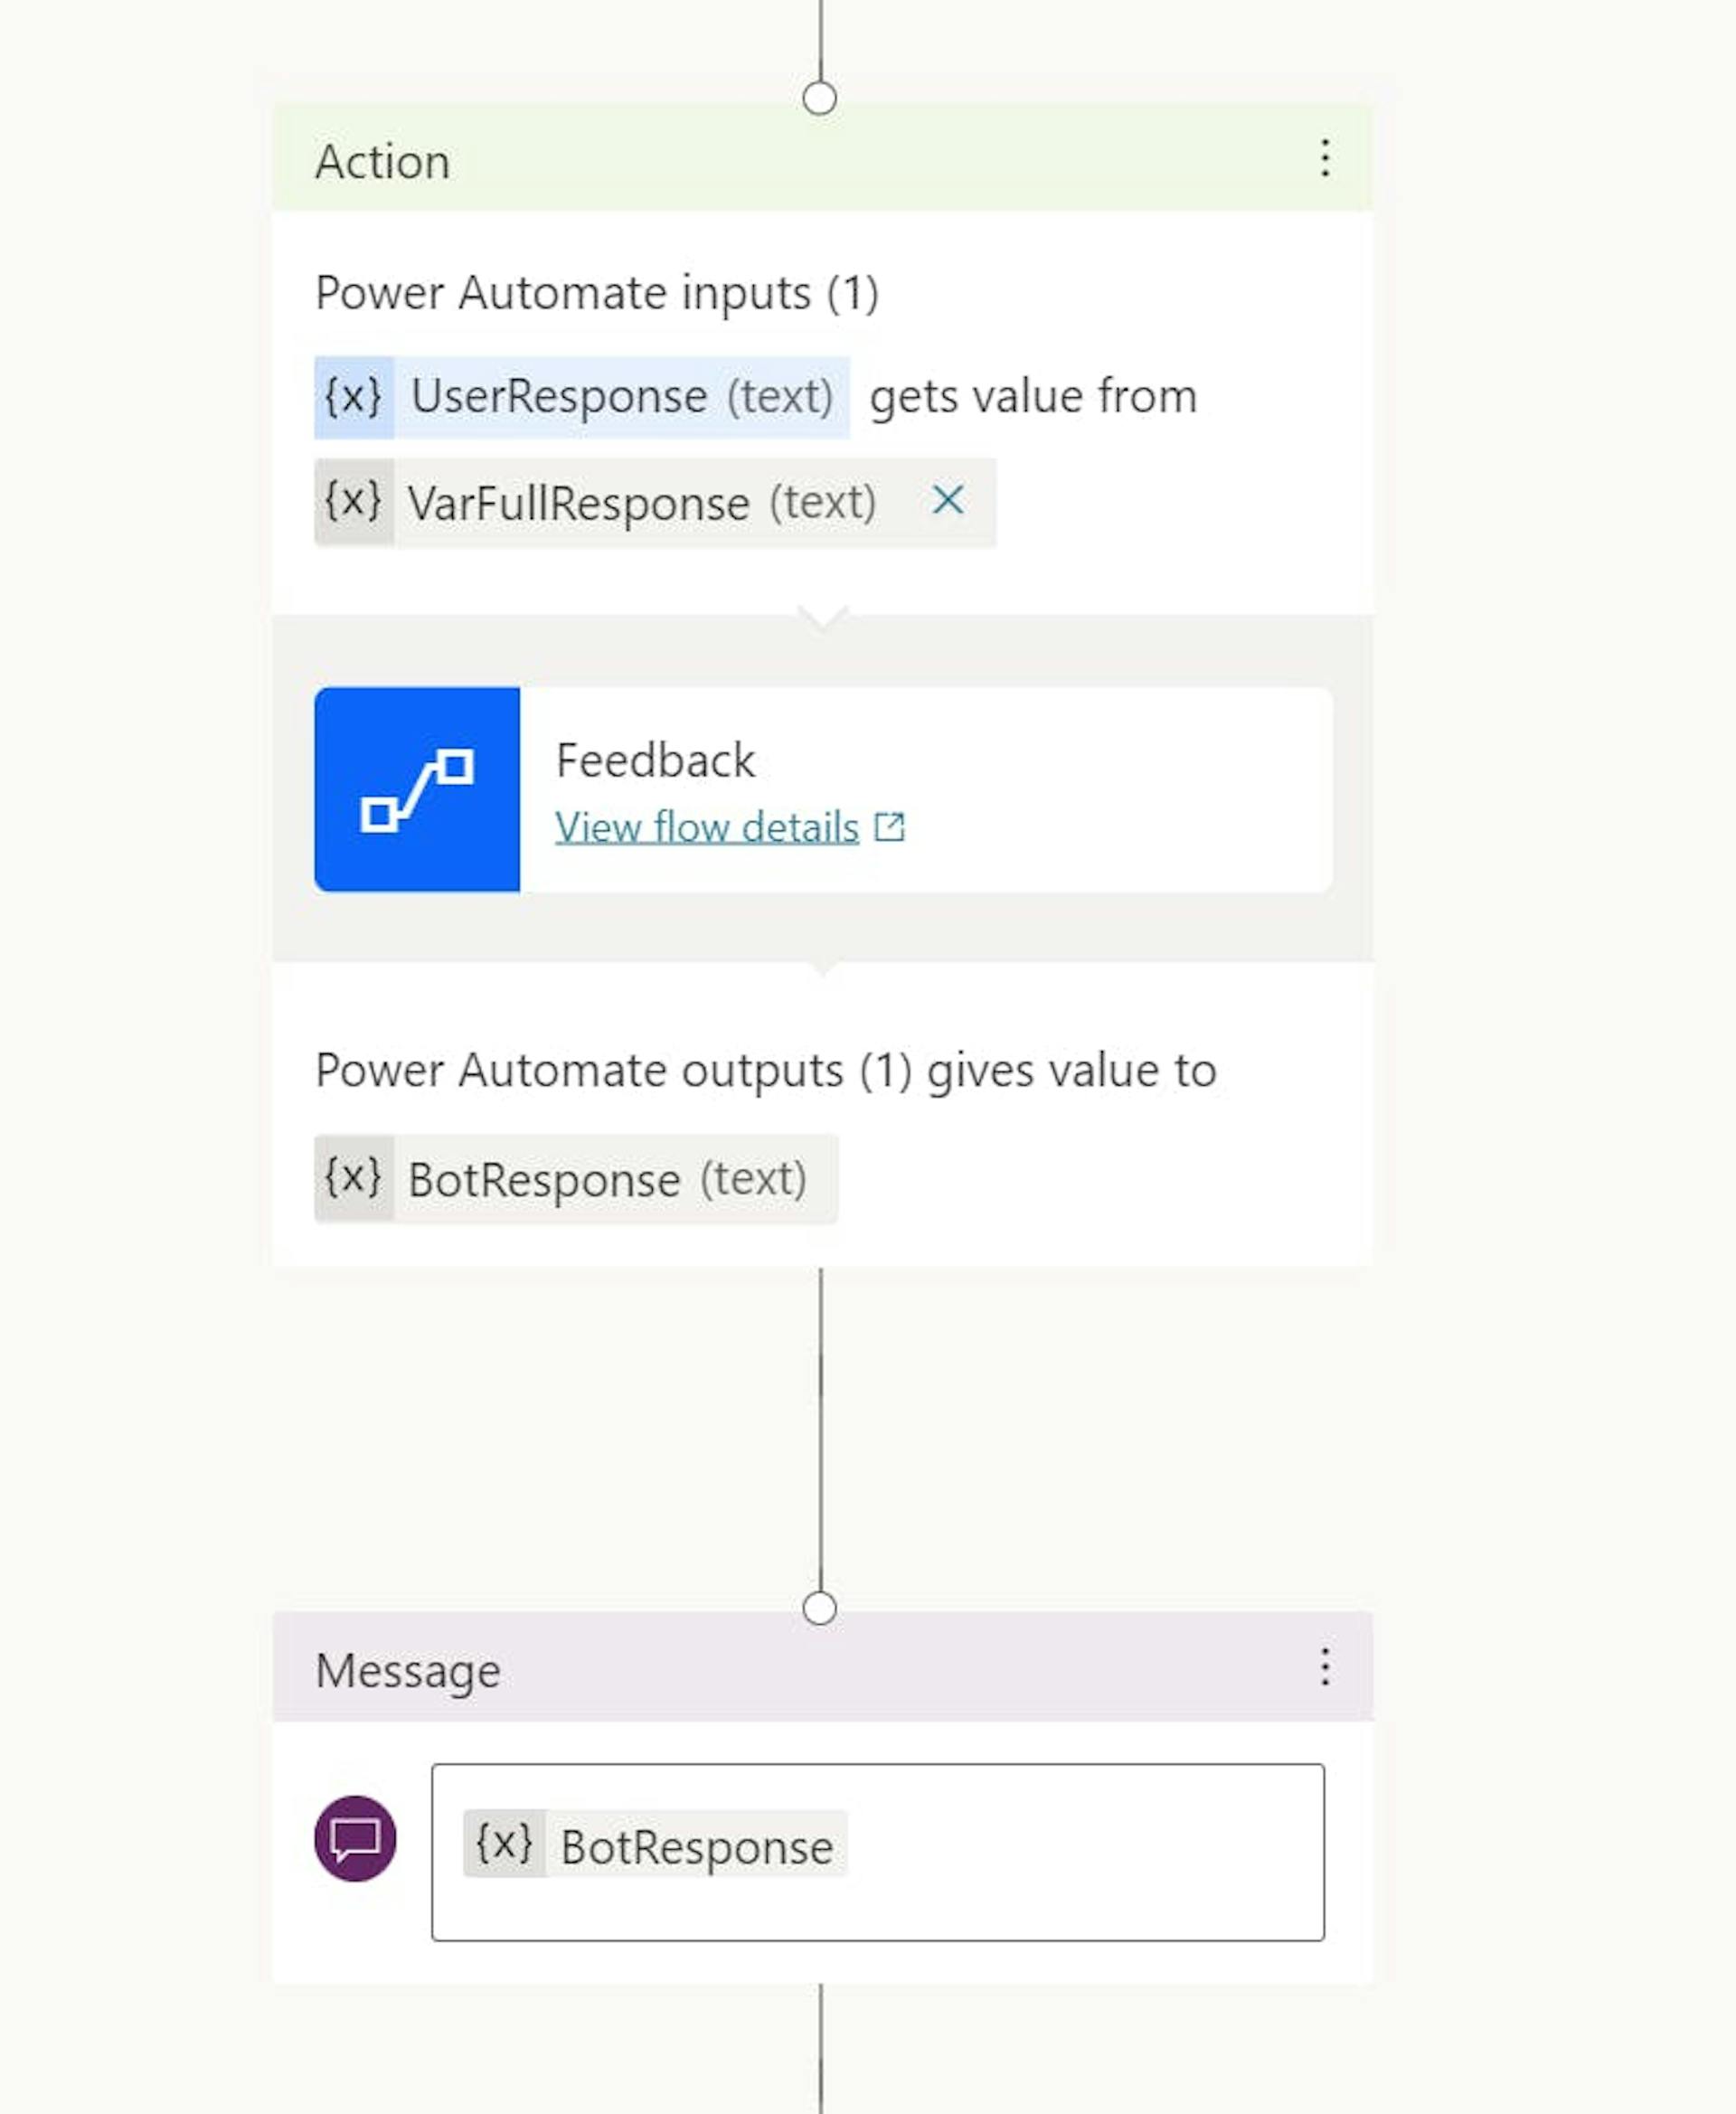This screenshot has height=2114, width=1736.
Task: Click the purple message speech bubble icon
Action: tap(357, 1842)
